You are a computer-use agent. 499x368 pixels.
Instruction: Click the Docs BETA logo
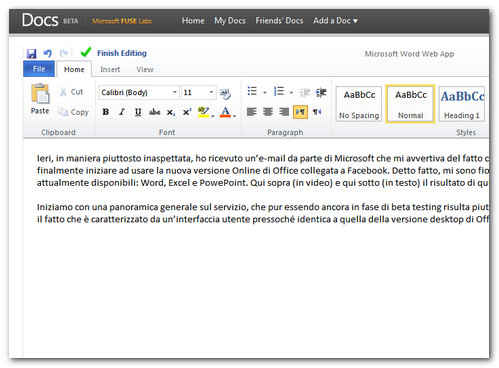click(x=50, y=20)
